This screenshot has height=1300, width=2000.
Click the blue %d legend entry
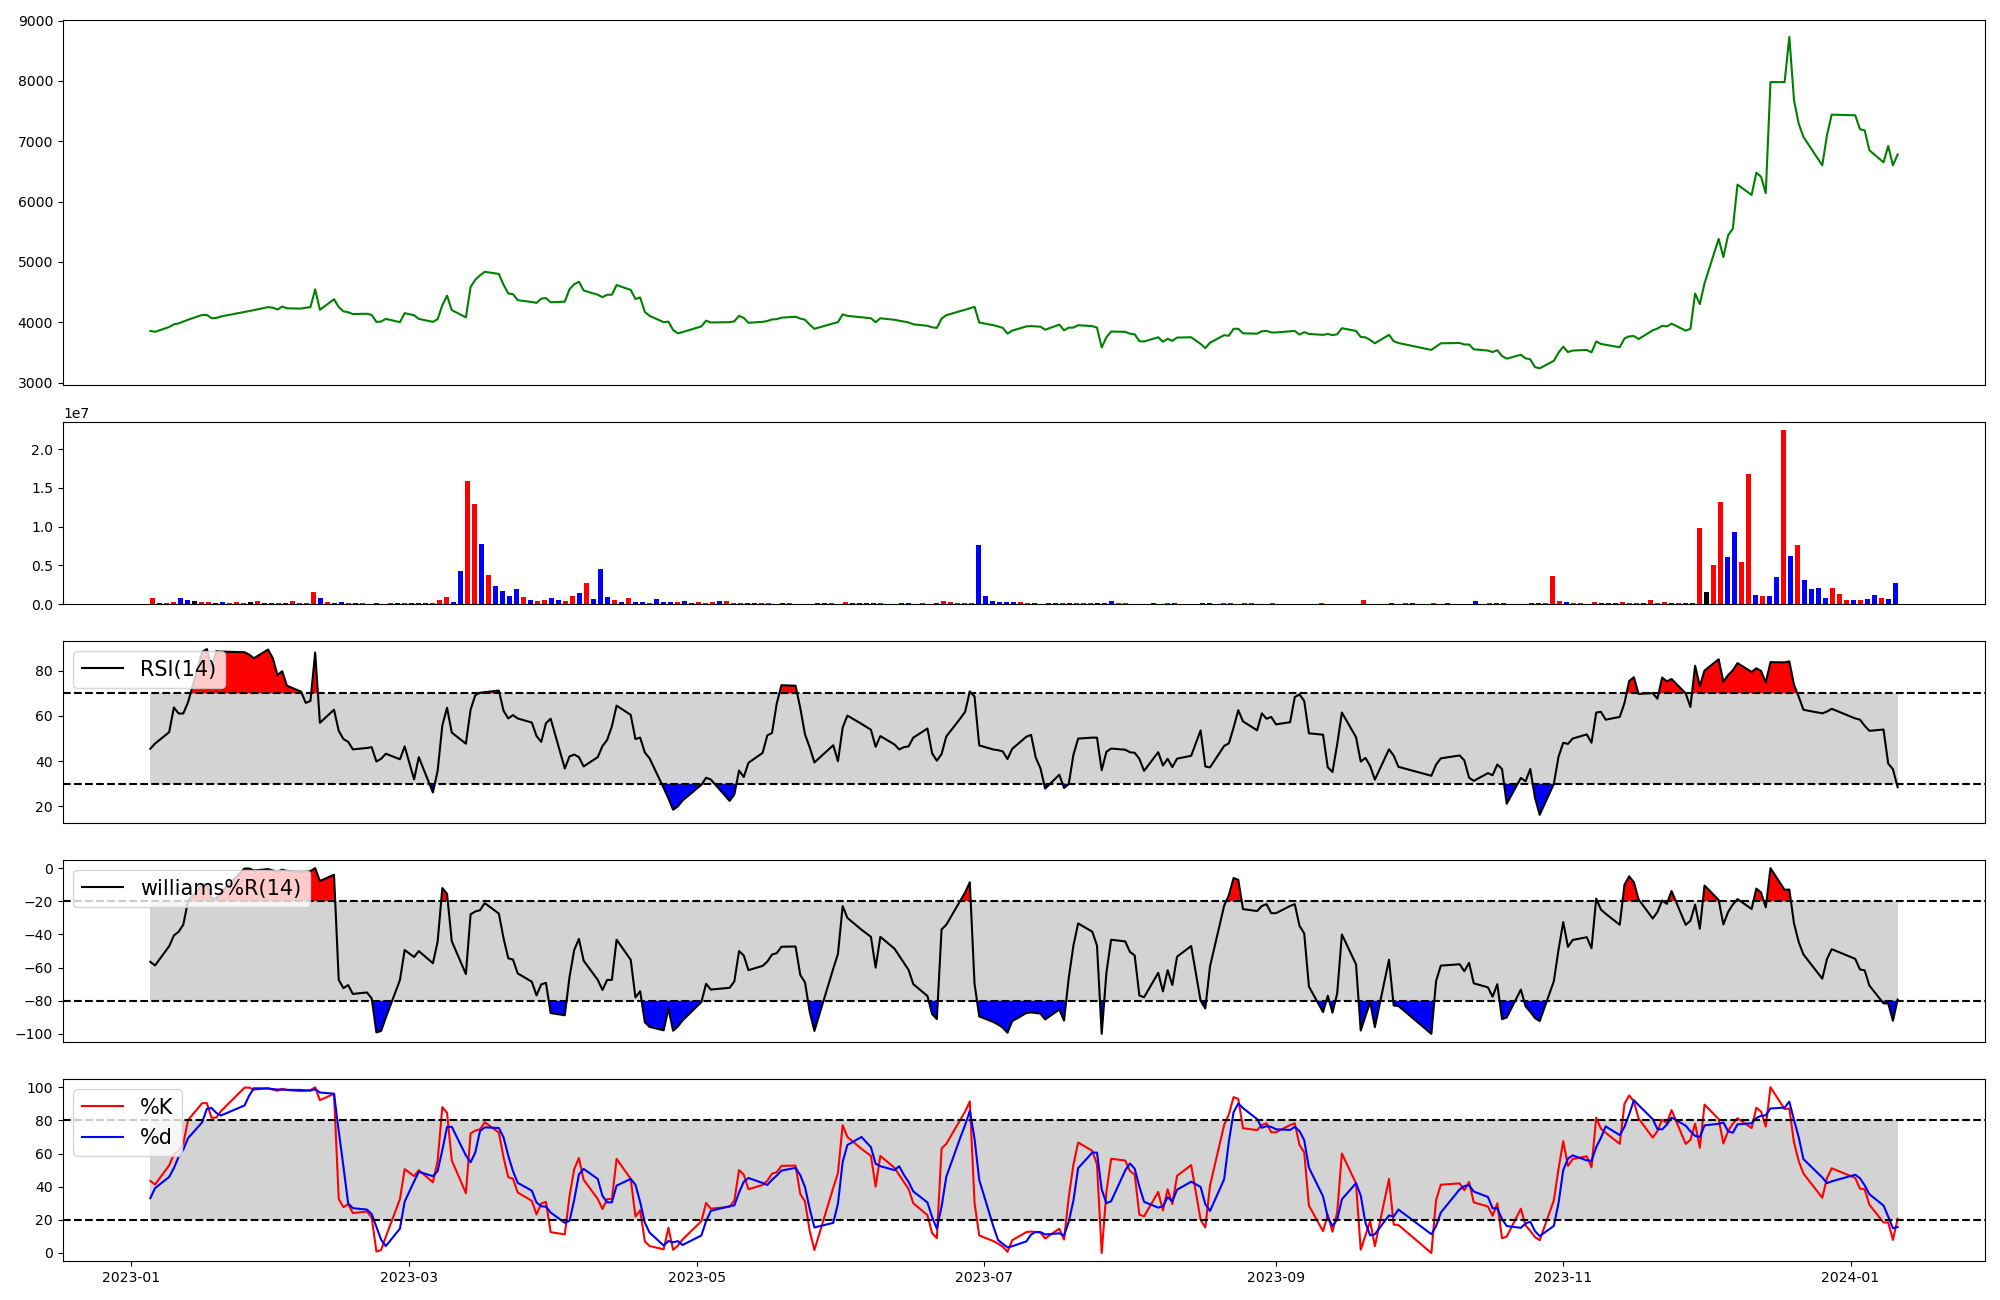click(x=156, y=1137)
